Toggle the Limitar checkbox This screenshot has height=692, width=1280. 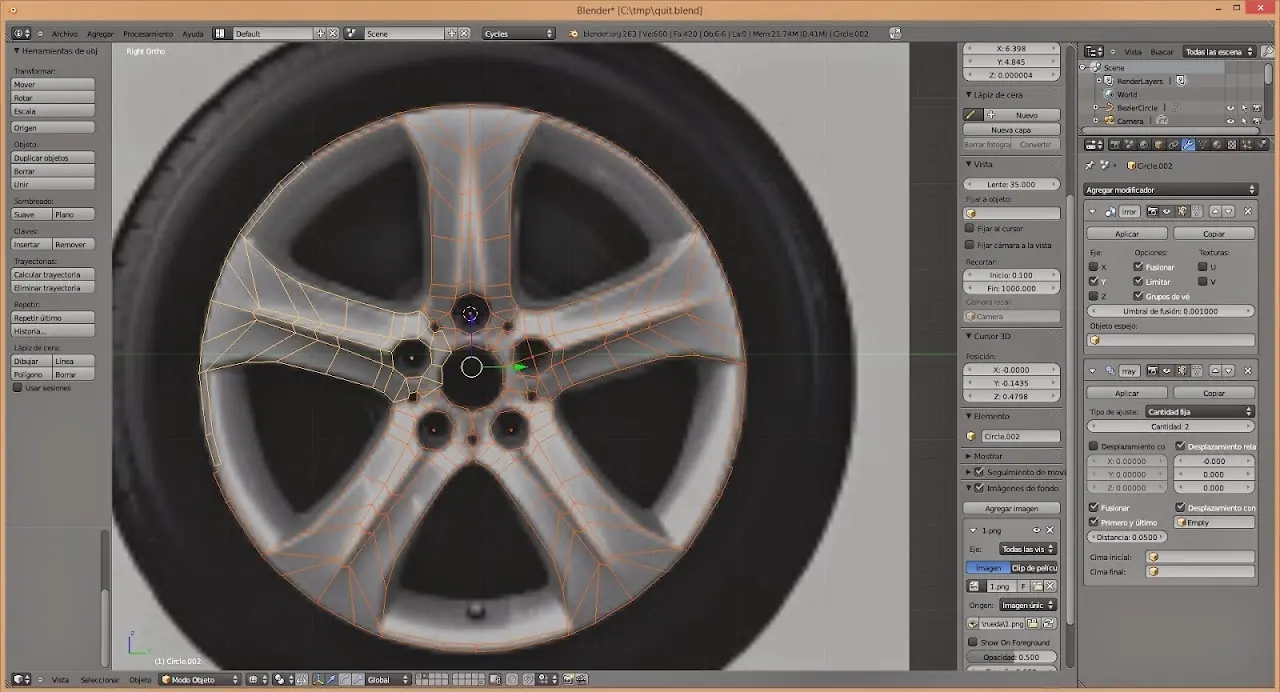point(1139,281)
